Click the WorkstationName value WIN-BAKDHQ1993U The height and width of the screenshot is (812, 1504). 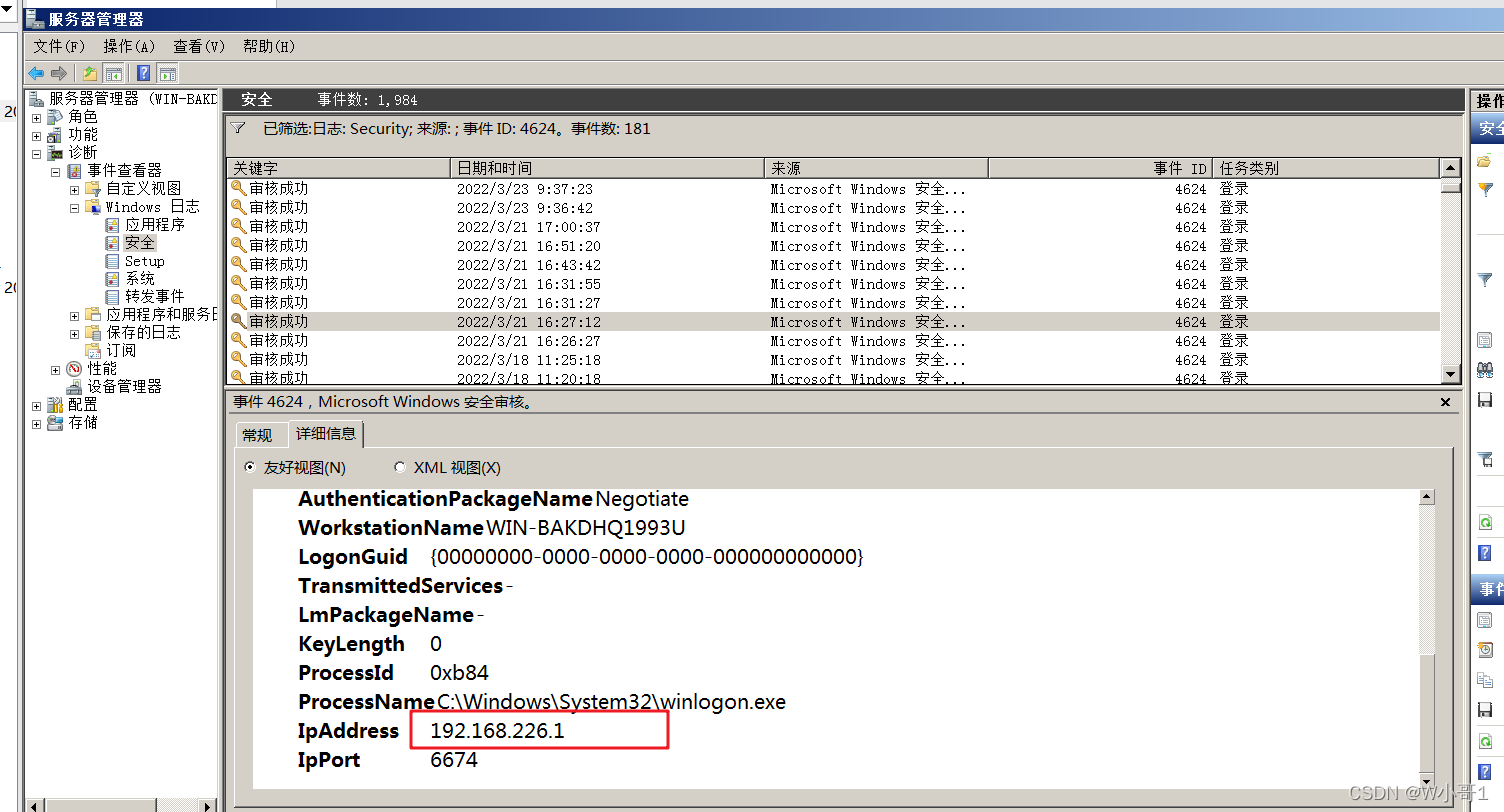coord(586,527)
